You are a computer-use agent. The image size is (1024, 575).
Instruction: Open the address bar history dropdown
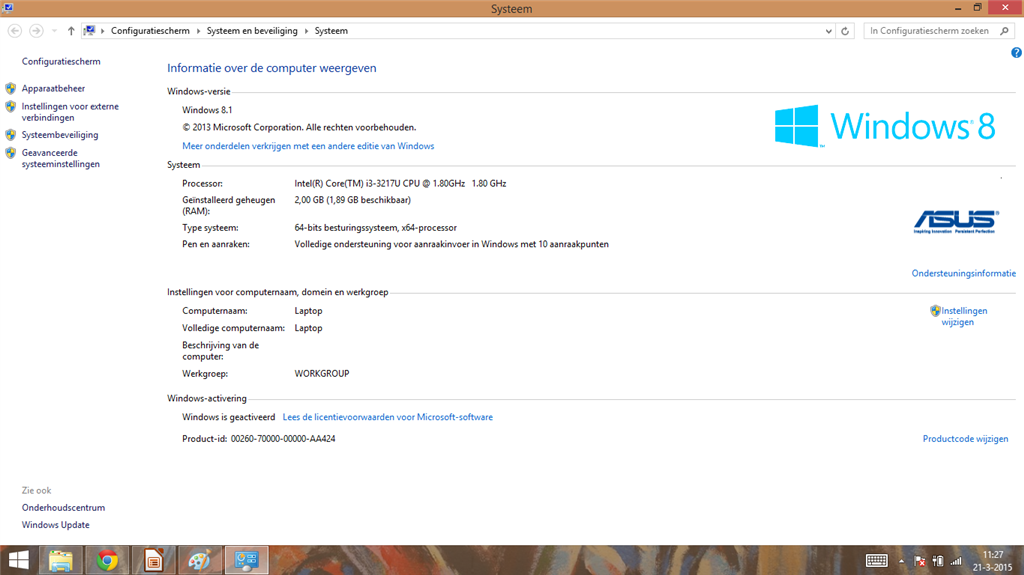828,31
